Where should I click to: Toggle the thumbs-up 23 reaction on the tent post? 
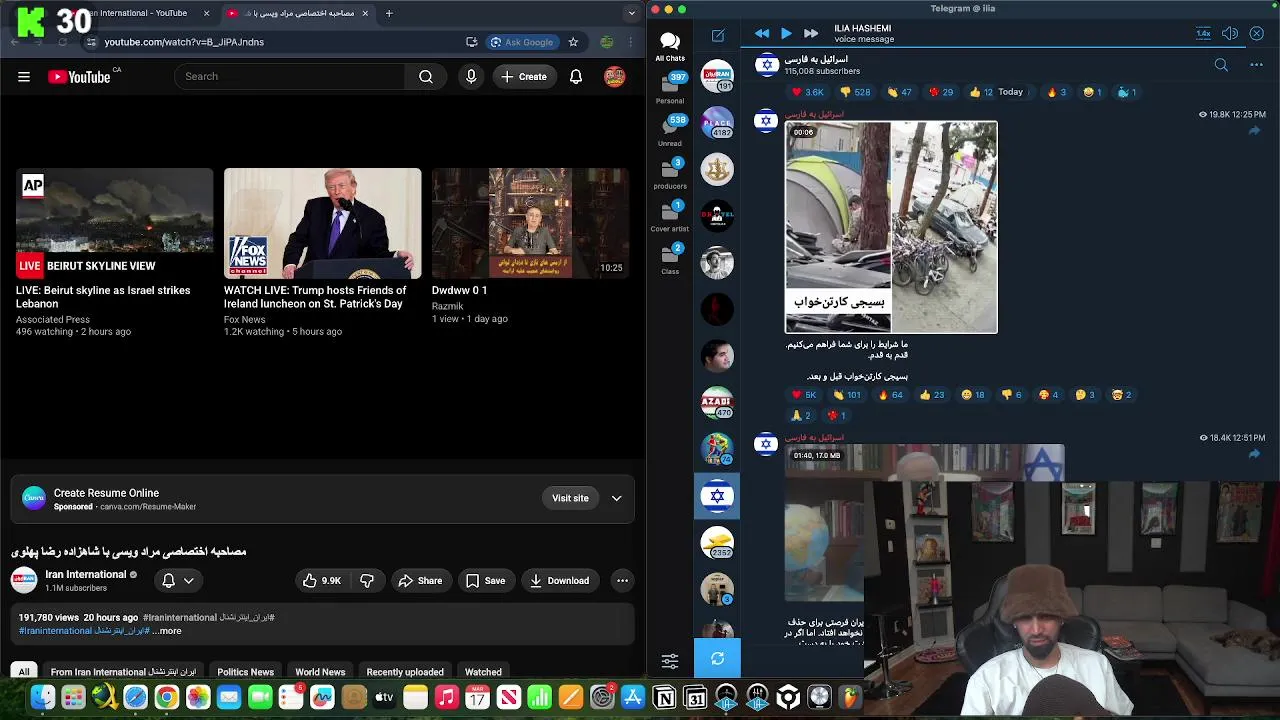coord(932,395)
